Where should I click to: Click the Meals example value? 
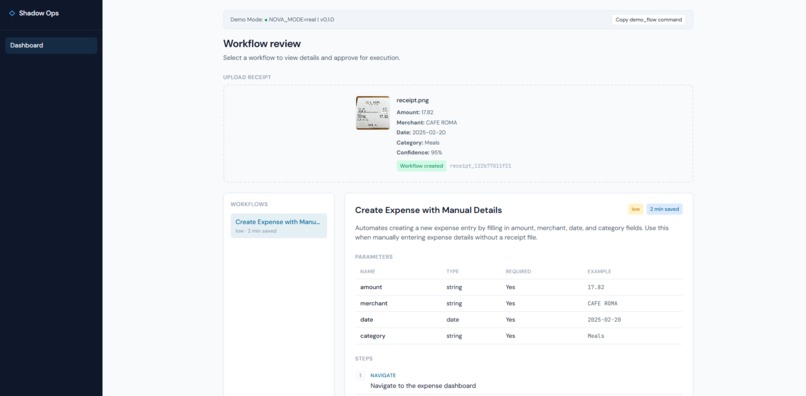[596, 336]
